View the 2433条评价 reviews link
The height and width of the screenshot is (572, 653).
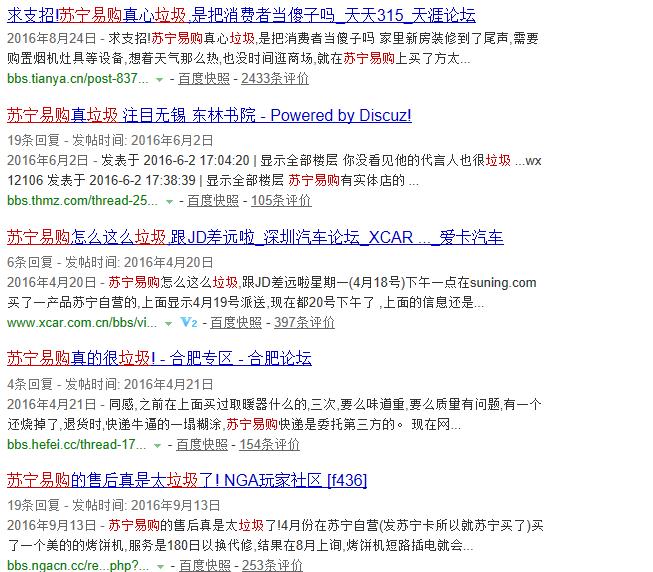pyautogui.click(x=275, y=79)
